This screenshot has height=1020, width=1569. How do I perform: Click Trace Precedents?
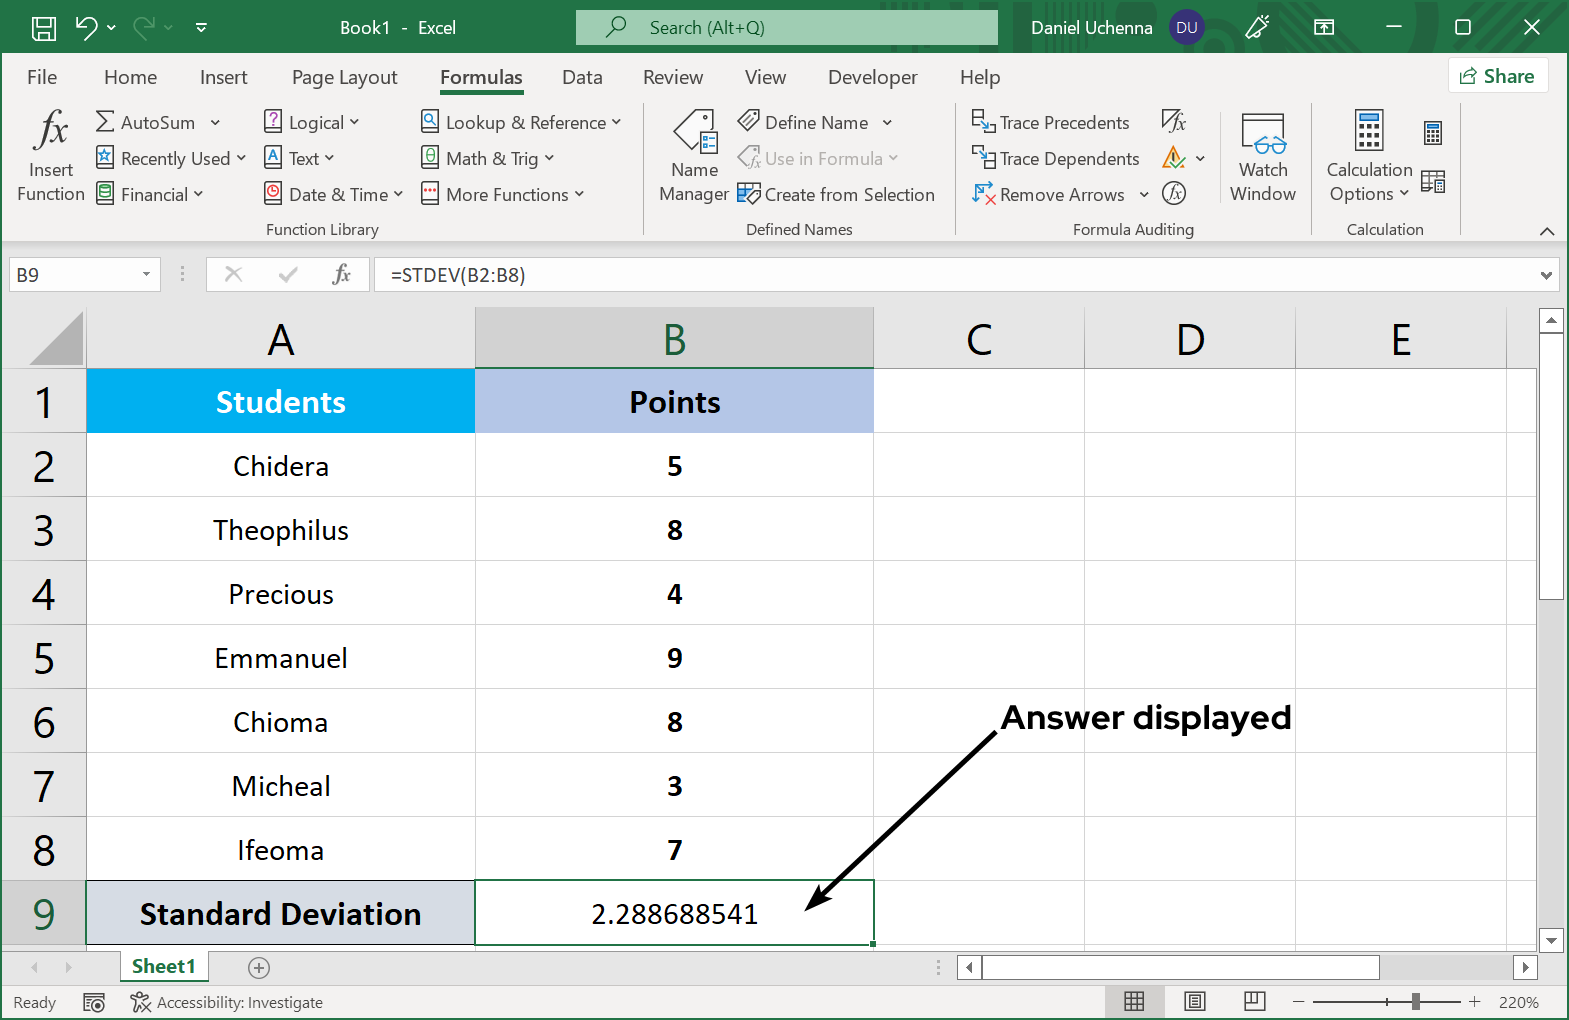coord(1051,122)
